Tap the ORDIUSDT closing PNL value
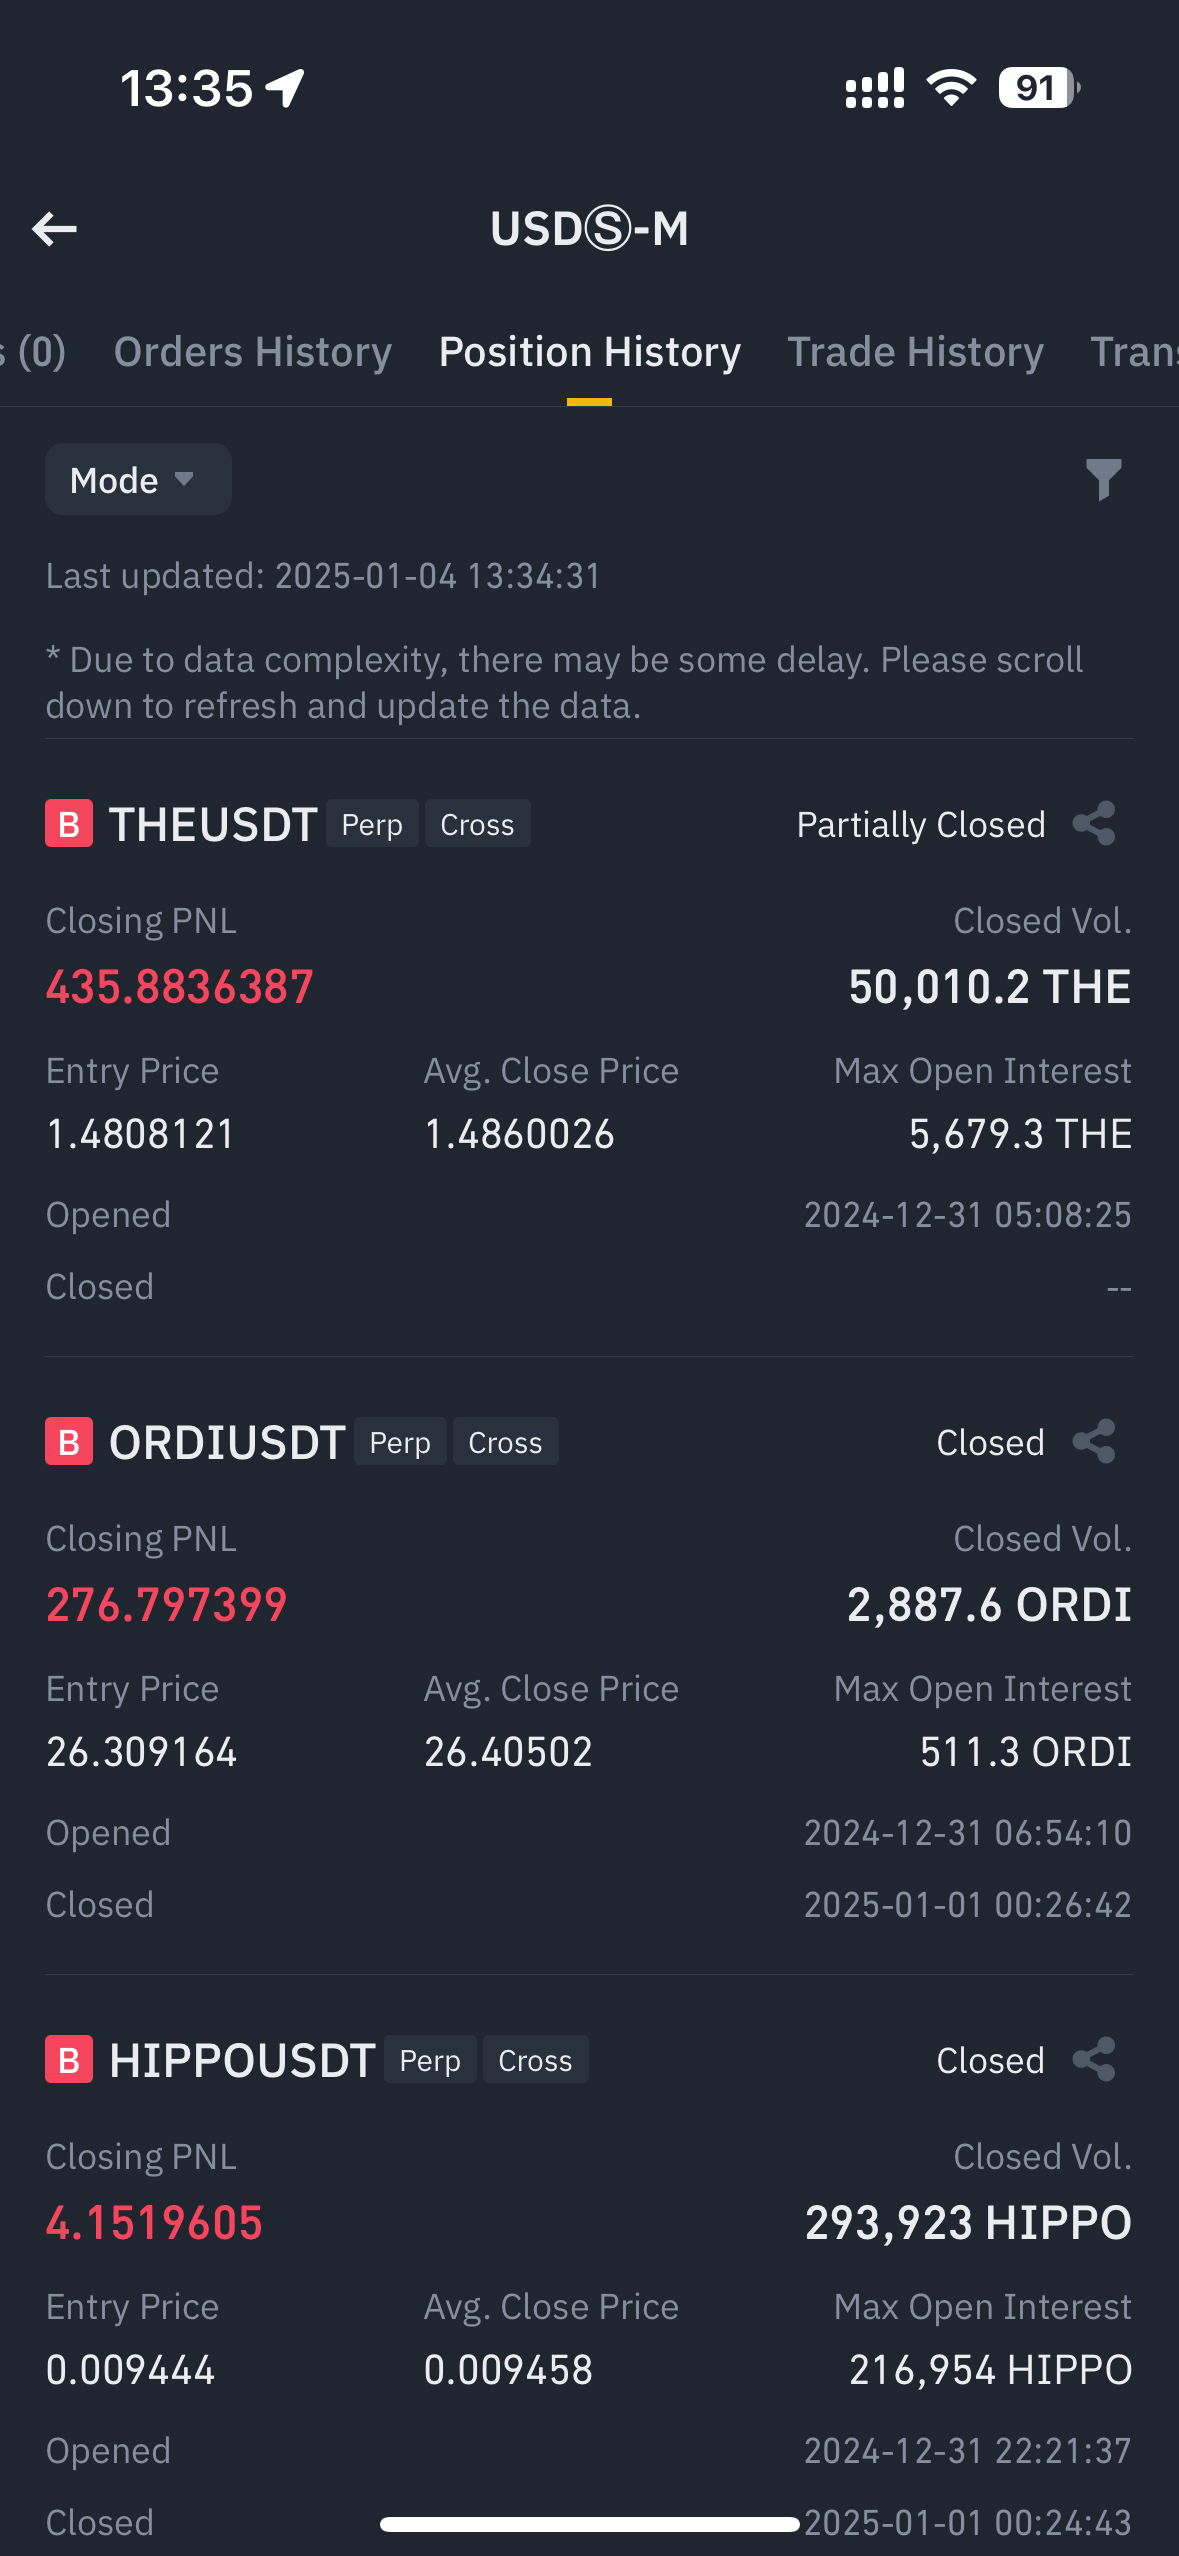The width and height of the screenshot is (1179, 2556). 167,1605
